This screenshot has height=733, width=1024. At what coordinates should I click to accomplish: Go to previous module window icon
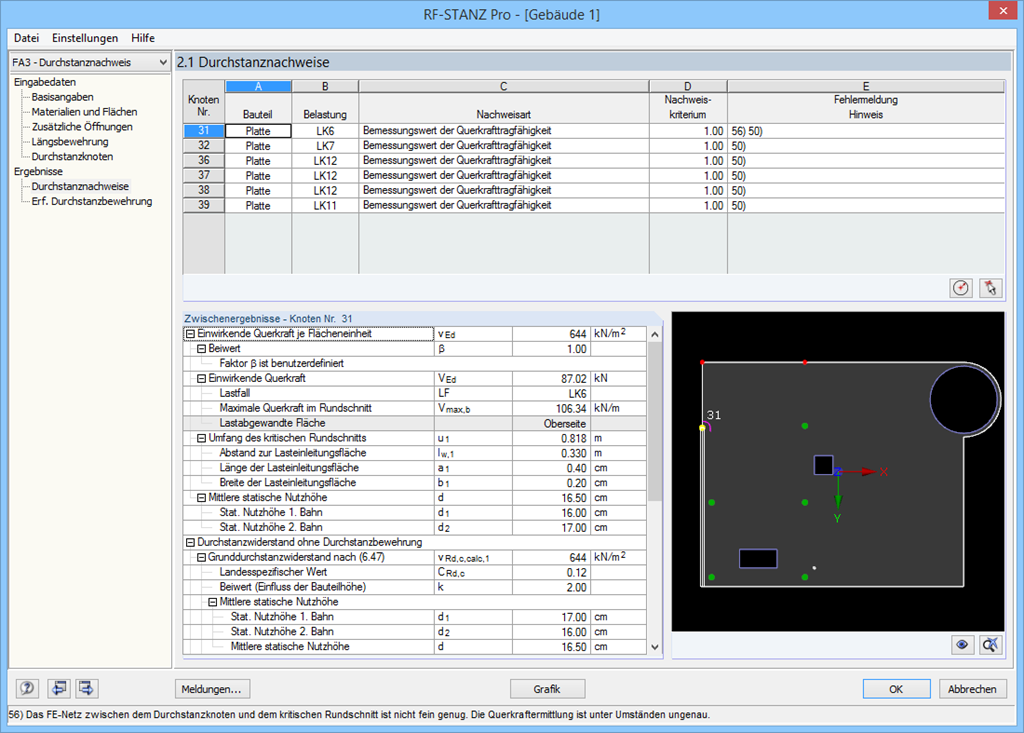pyautogui.click(x=57, y=688)
